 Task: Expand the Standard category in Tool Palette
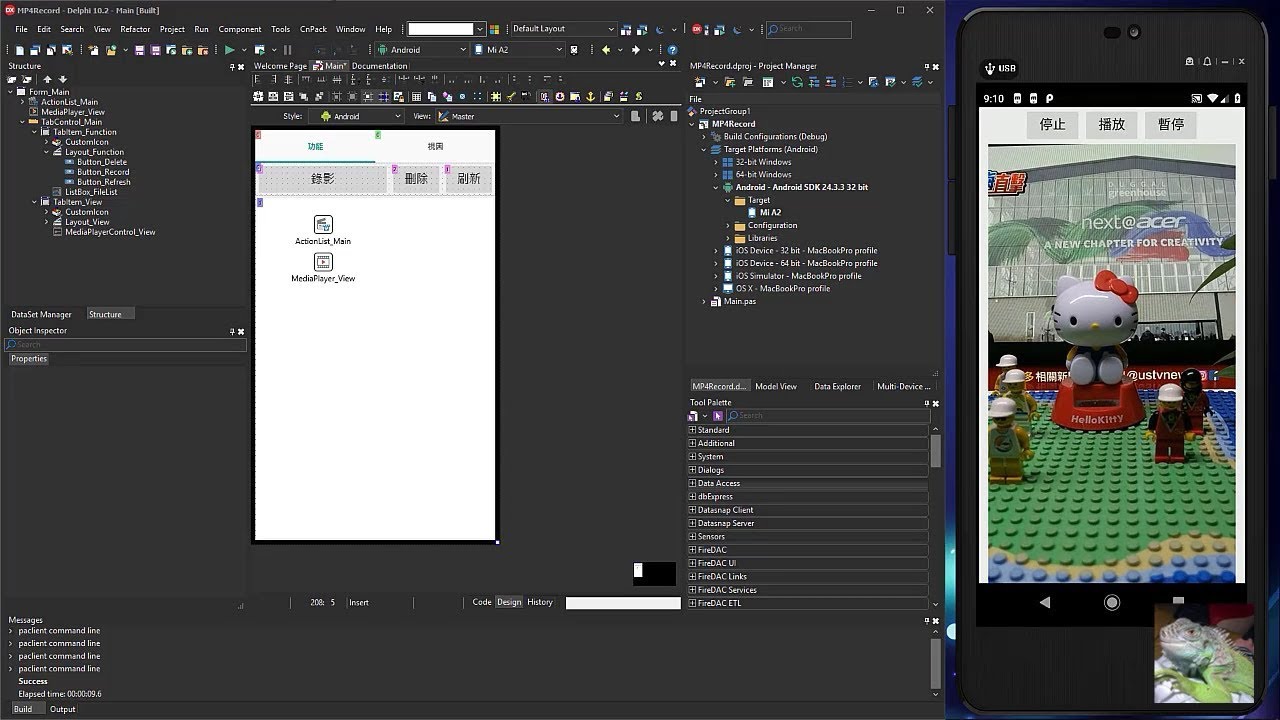point(692,430)
